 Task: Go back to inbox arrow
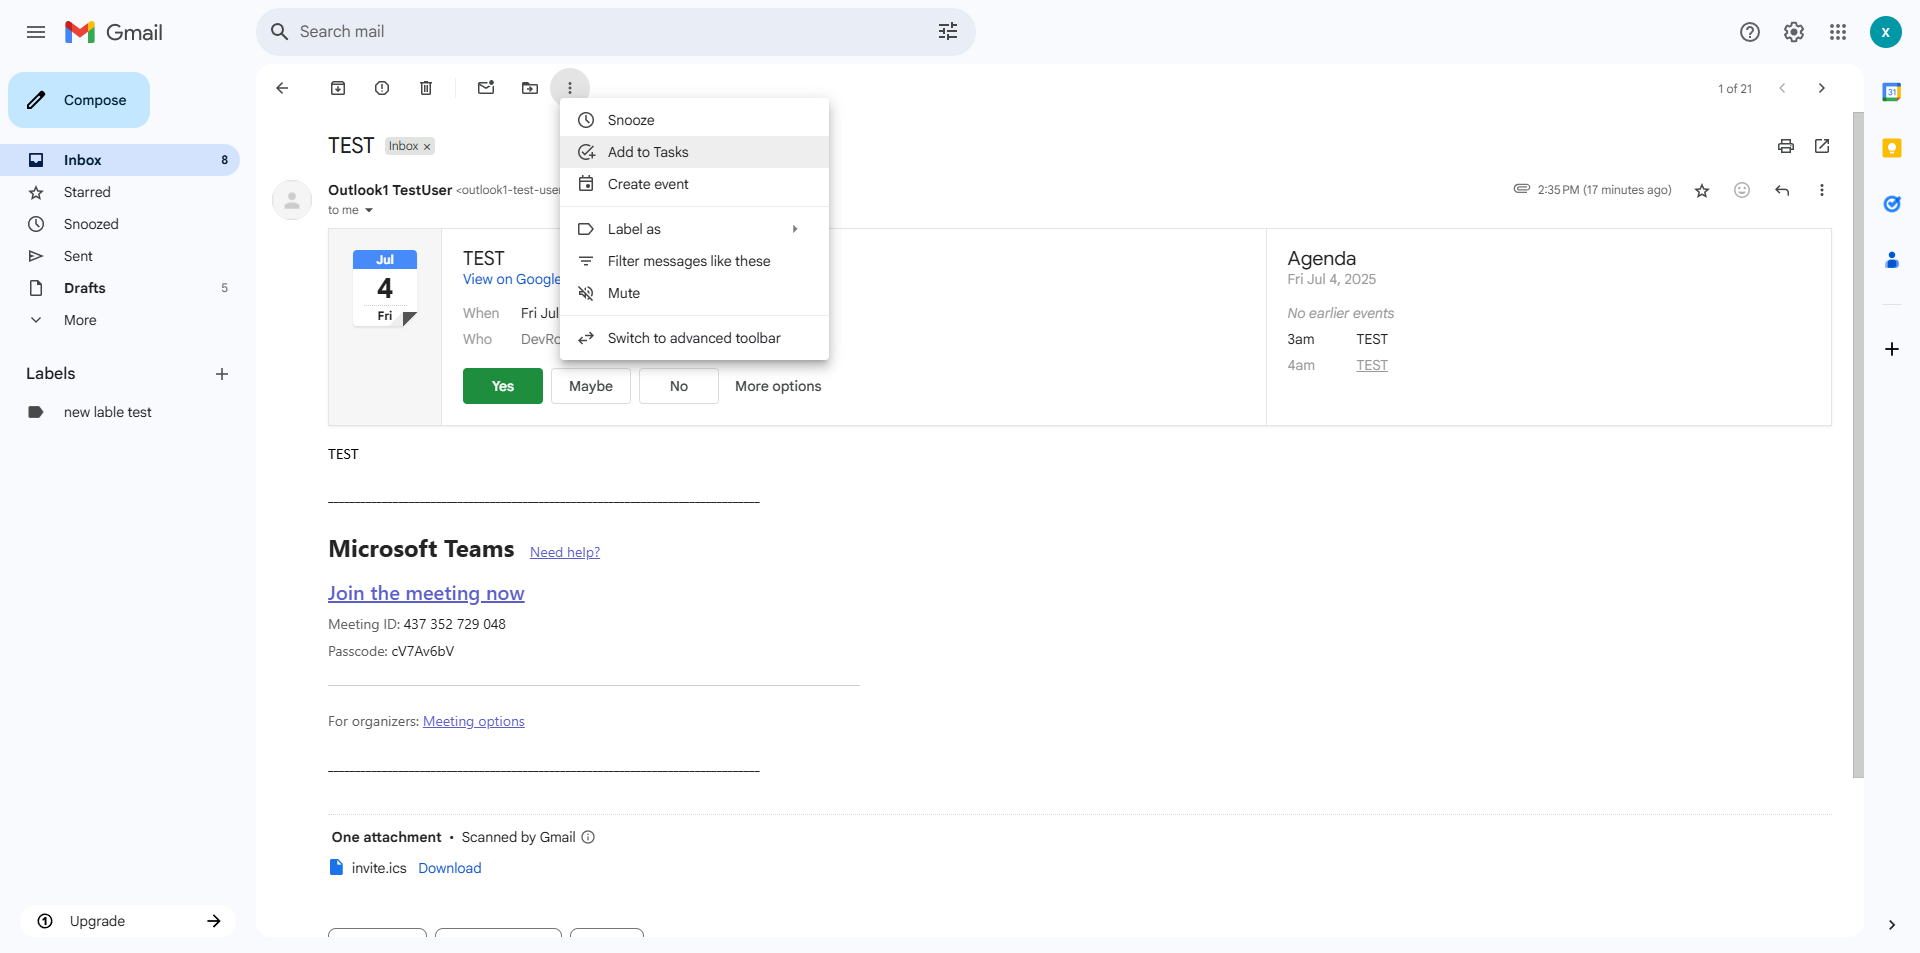(x=282, y=88)
